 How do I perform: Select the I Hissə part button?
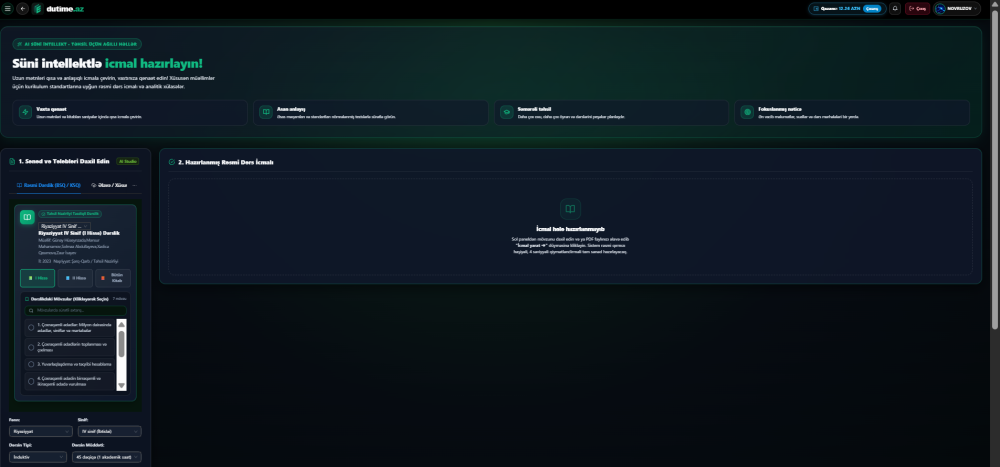pos(38,278)
